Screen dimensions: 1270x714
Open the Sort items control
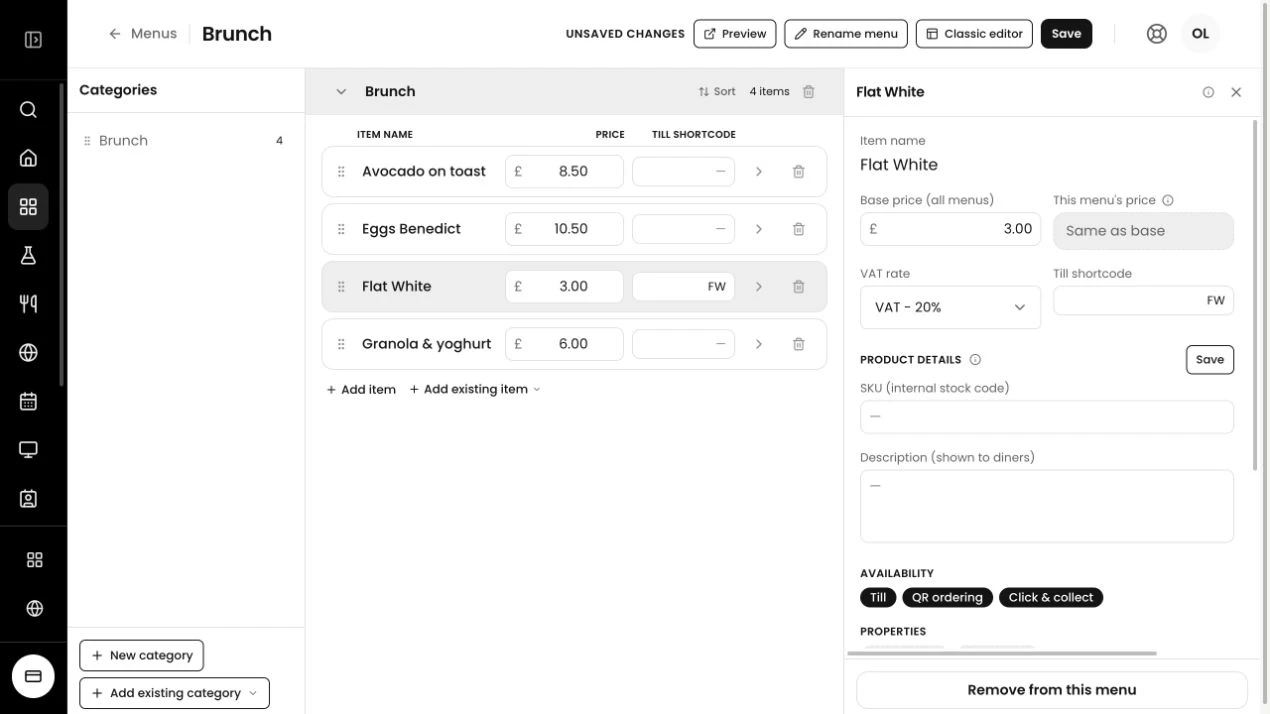pos(717,91)
